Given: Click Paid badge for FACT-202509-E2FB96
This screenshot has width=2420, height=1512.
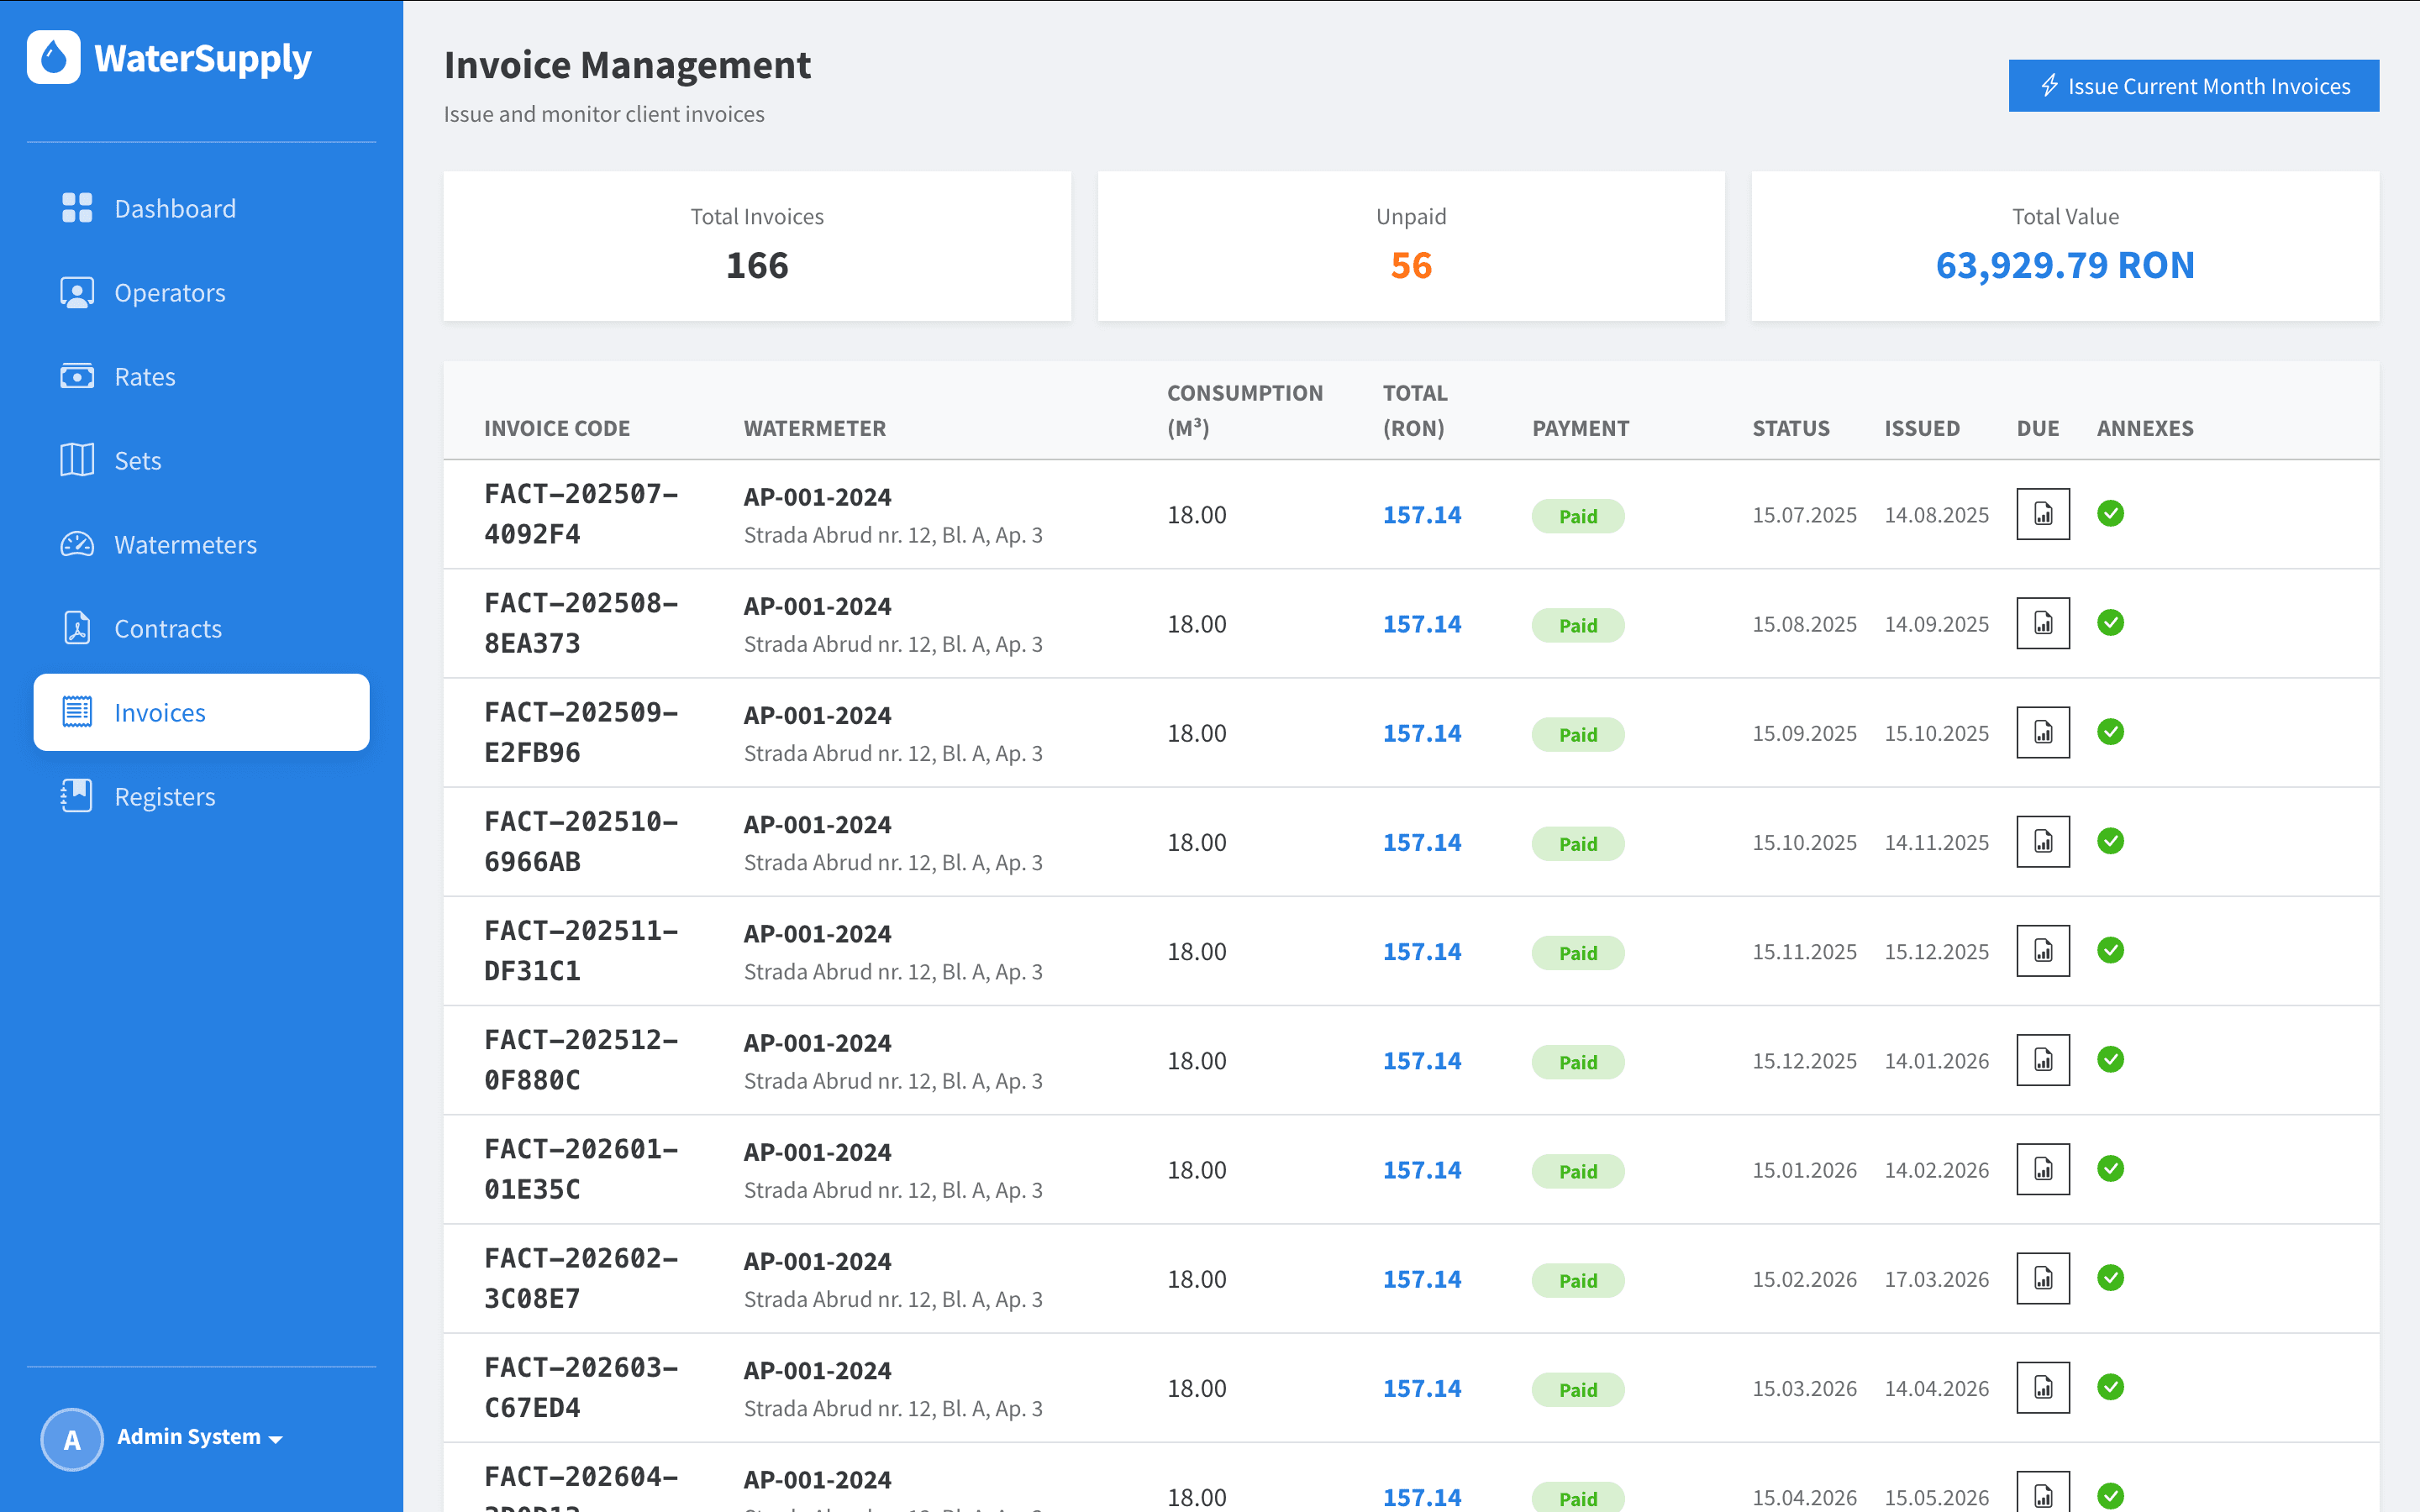Looking at the screenshot, I should 1578,734.
